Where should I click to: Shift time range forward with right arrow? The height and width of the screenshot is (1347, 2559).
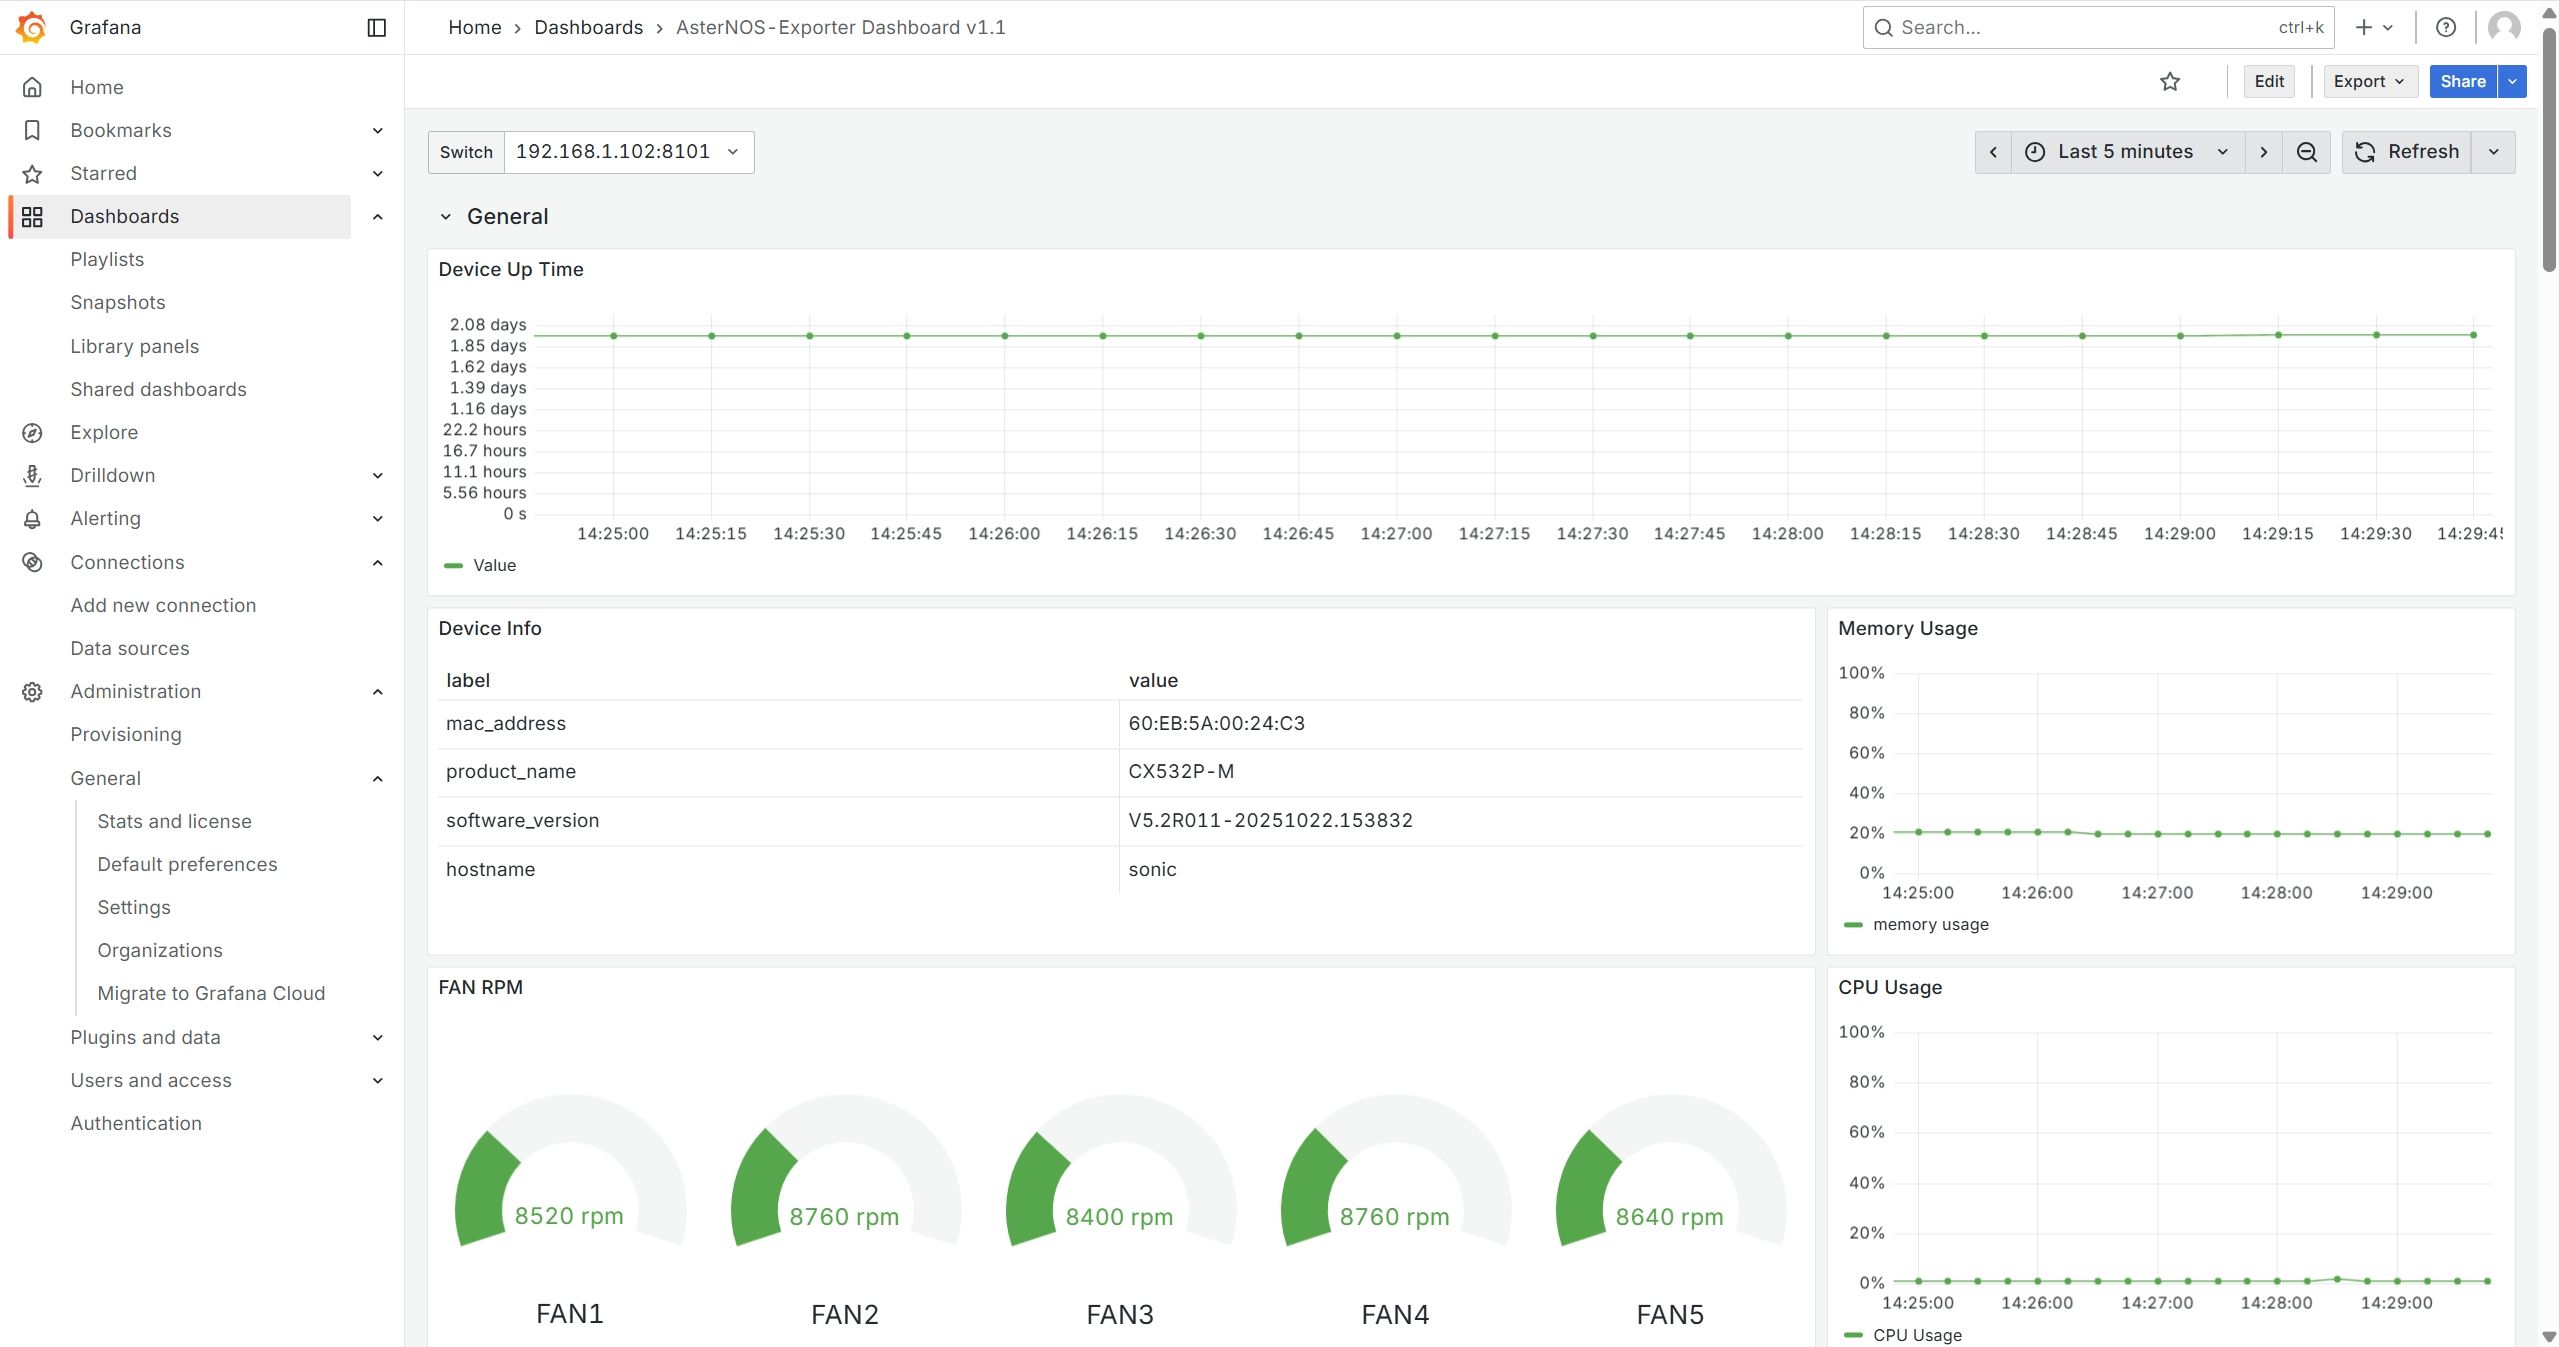pyautogui.click(x=2263, y=152)
